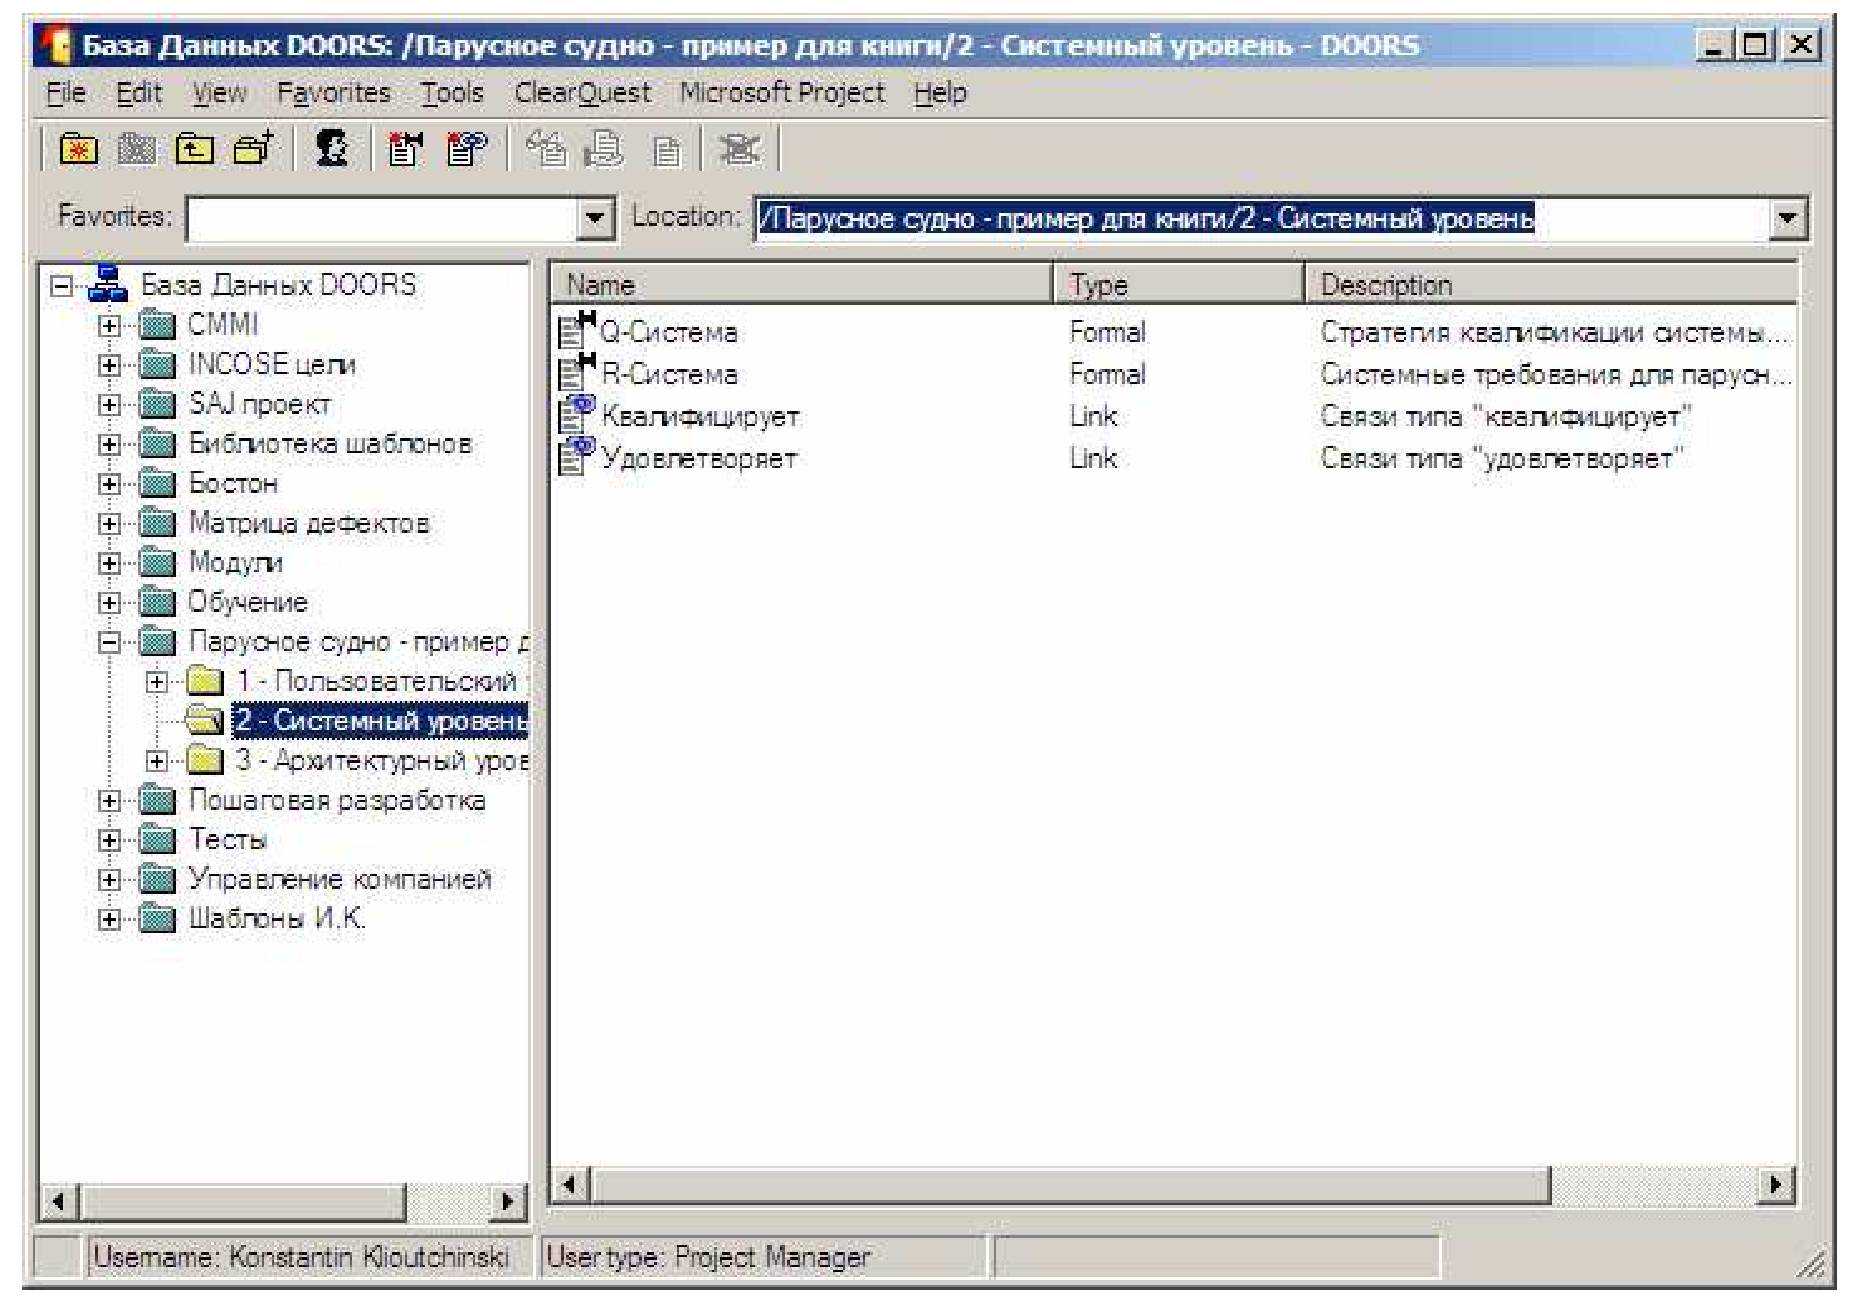The width and height of the screenshot is (1853, 1305).
Task: Open the Help menu
Action: pyautogui.click(x=940, y=93)
